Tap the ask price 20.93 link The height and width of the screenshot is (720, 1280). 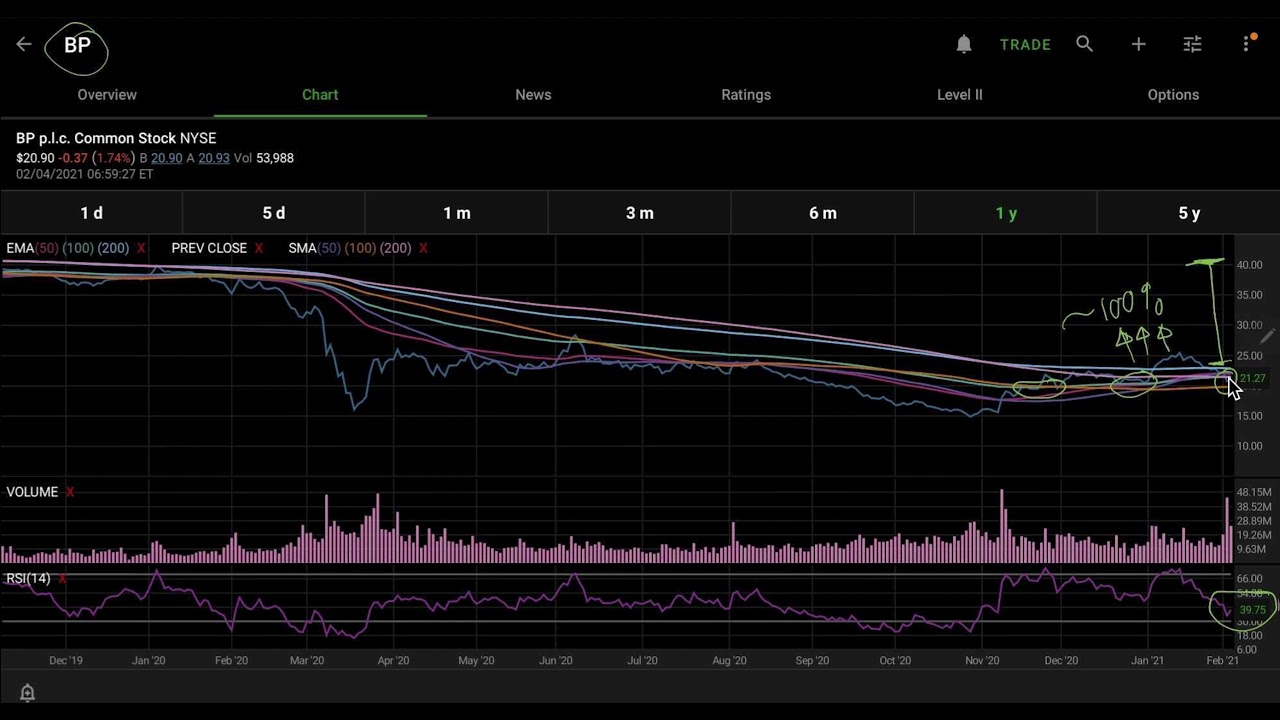pyautogui.click(x=214, y=158)
